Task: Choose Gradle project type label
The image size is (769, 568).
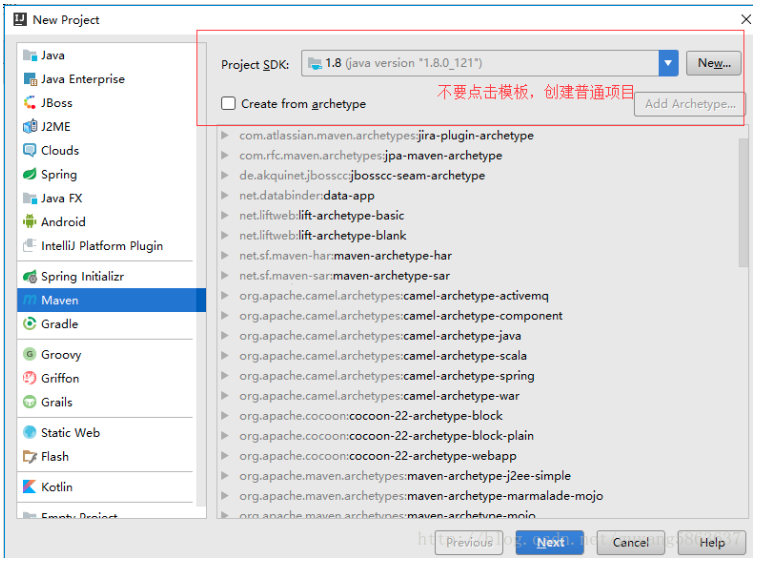Action: pos(60,324)
